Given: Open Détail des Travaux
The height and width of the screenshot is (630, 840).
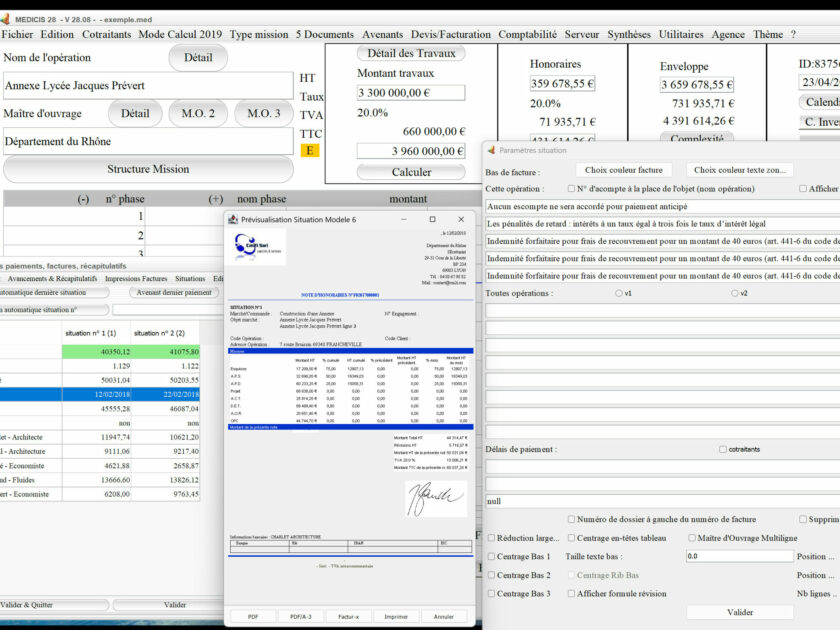Looking at the screenshot, I should [x=411, y=53].
